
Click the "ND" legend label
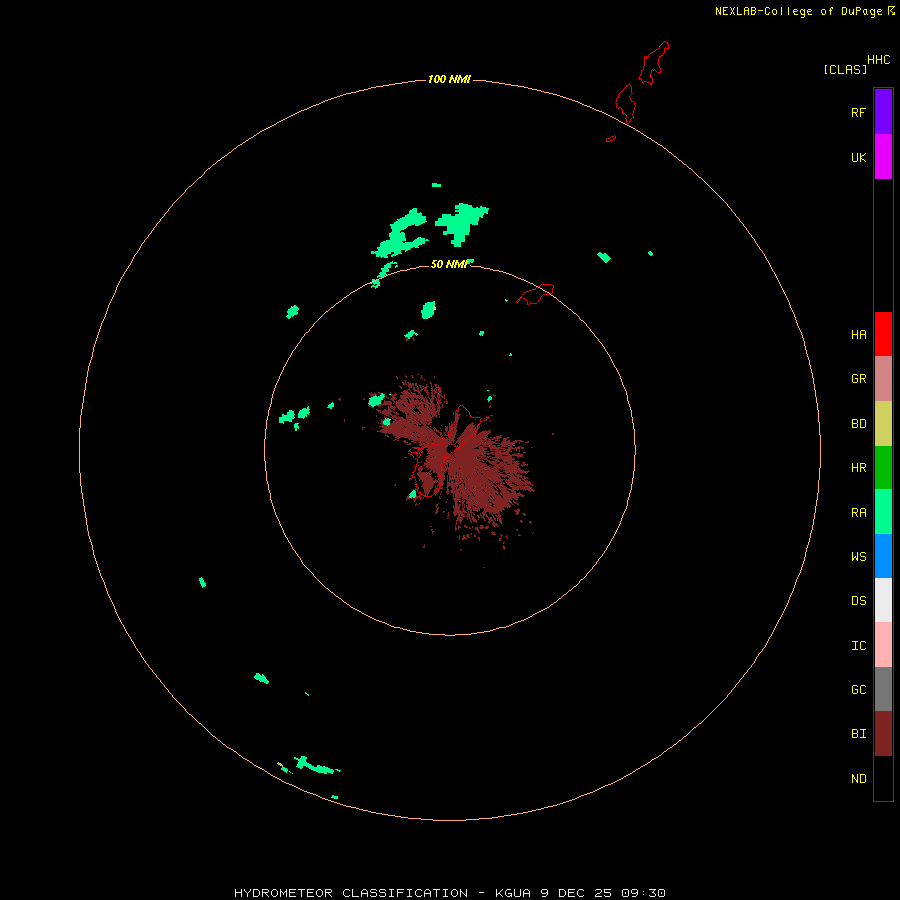pyautogui.click(x=858, y=779)
